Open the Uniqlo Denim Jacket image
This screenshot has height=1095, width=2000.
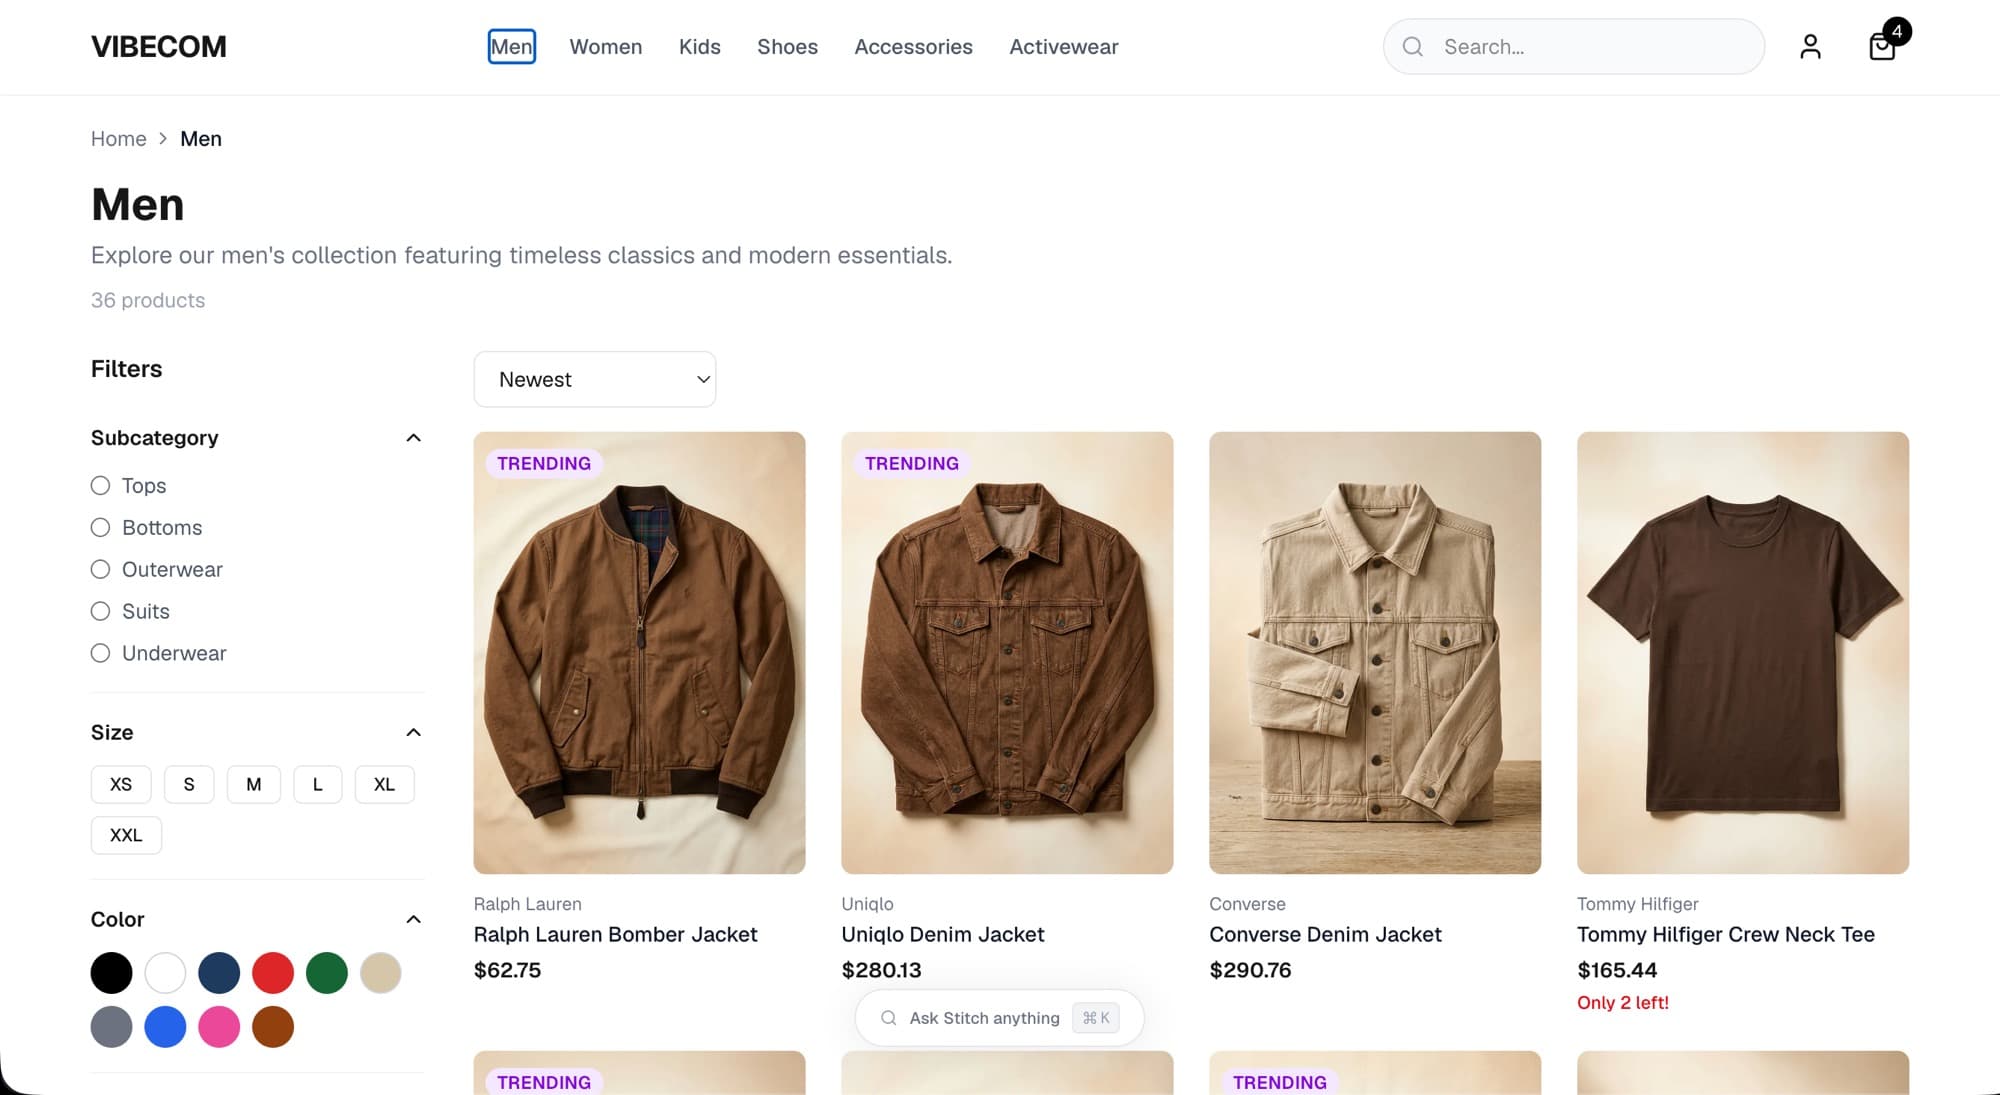(x=1008, y=653)
